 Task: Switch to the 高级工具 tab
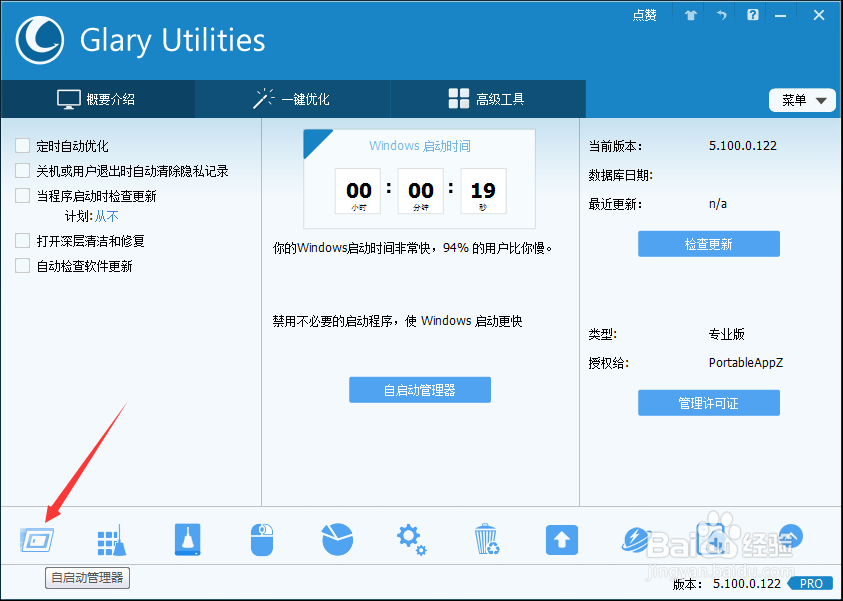click(488, 99)
